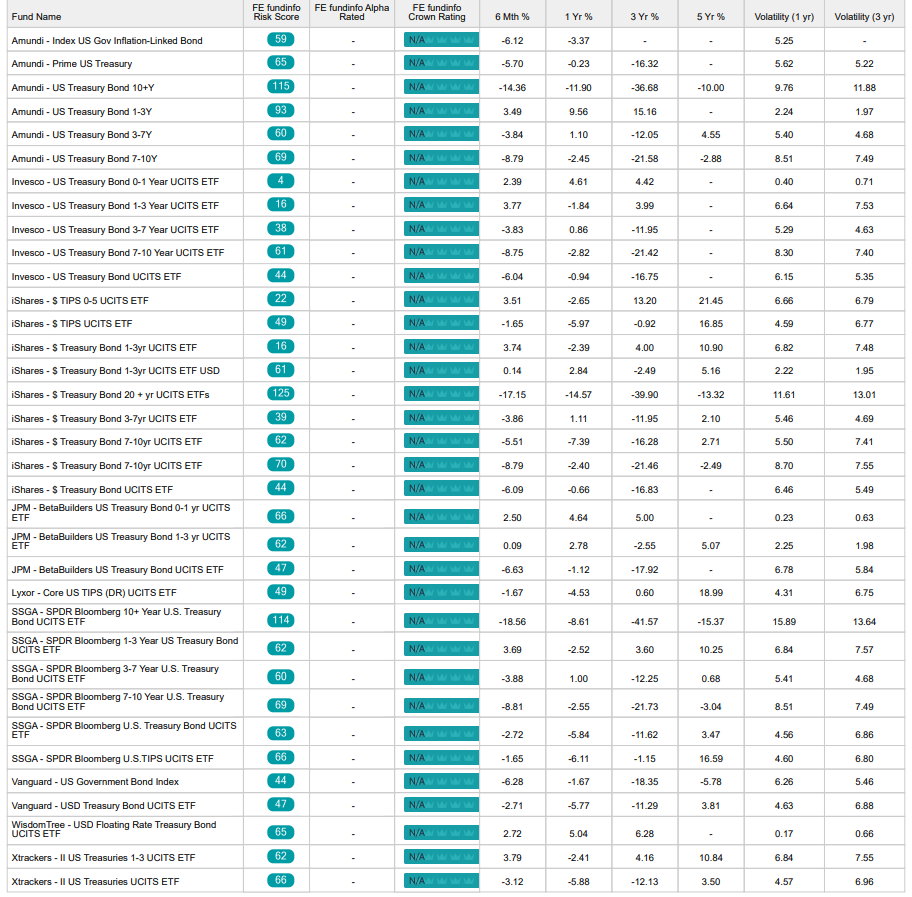Sort by the 1 Yr % column

coord(579,17)
